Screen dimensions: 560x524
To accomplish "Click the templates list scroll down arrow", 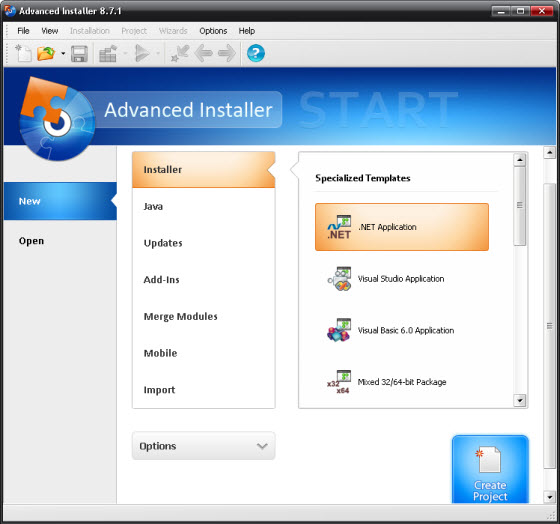I will click(520, 401).
